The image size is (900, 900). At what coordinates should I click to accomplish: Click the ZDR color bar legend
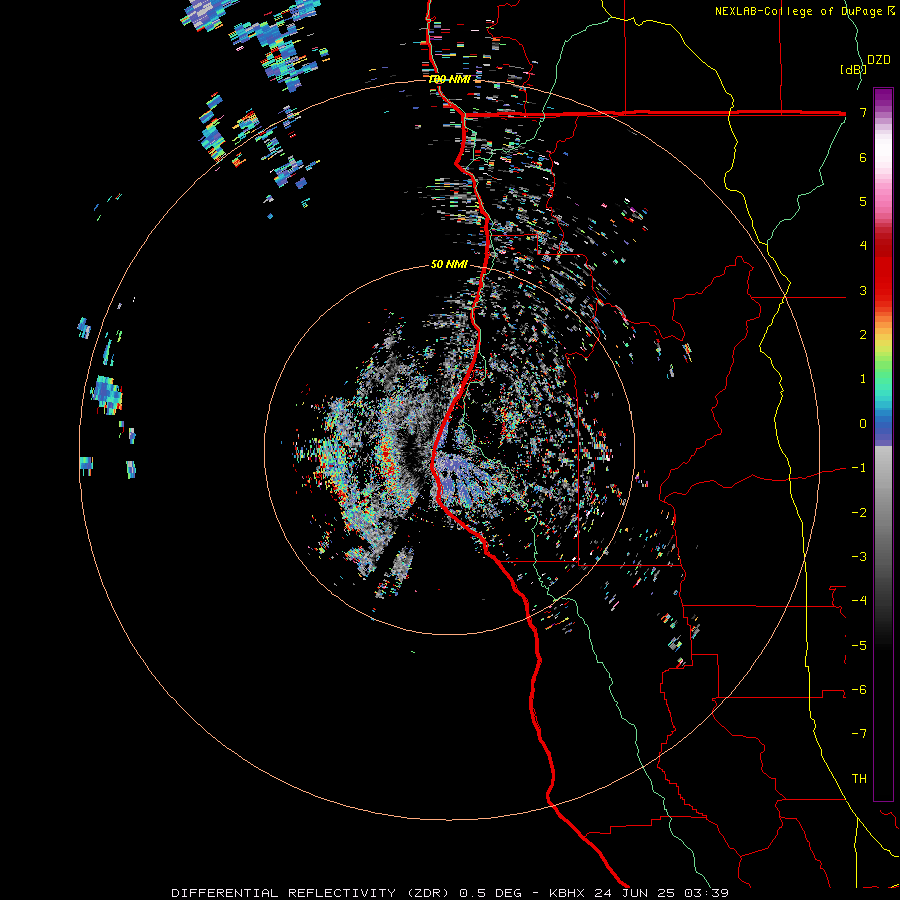click(883, 444)
